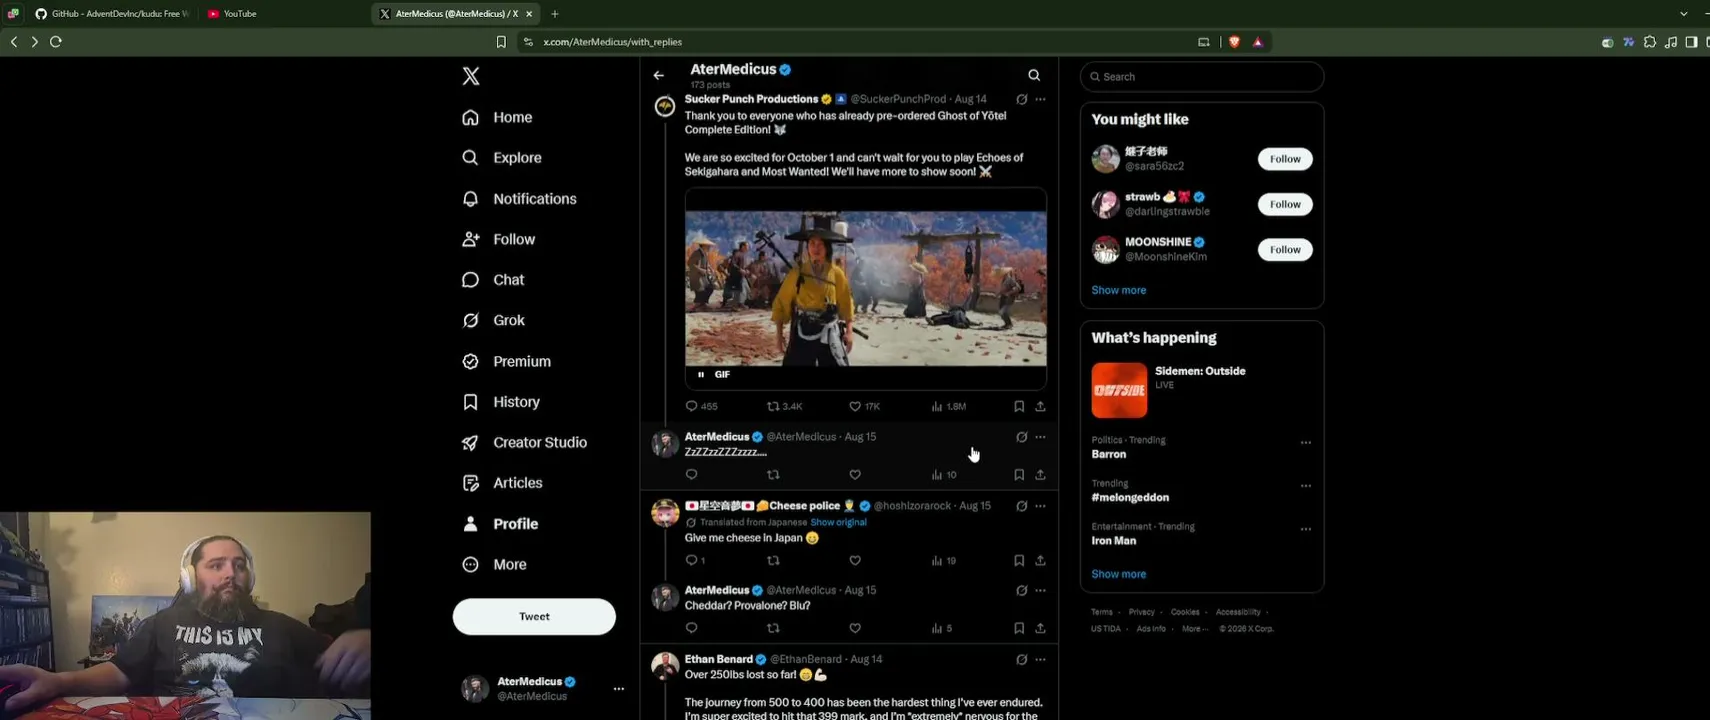Open more options on ZzZzzZZZzzzz post

click(1040, 437)
